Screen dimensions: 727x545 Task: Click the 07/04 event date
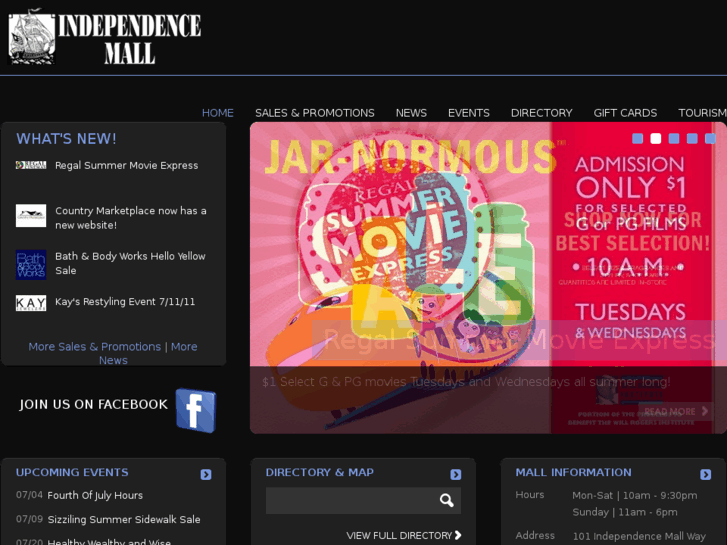(x=29, y=495)
